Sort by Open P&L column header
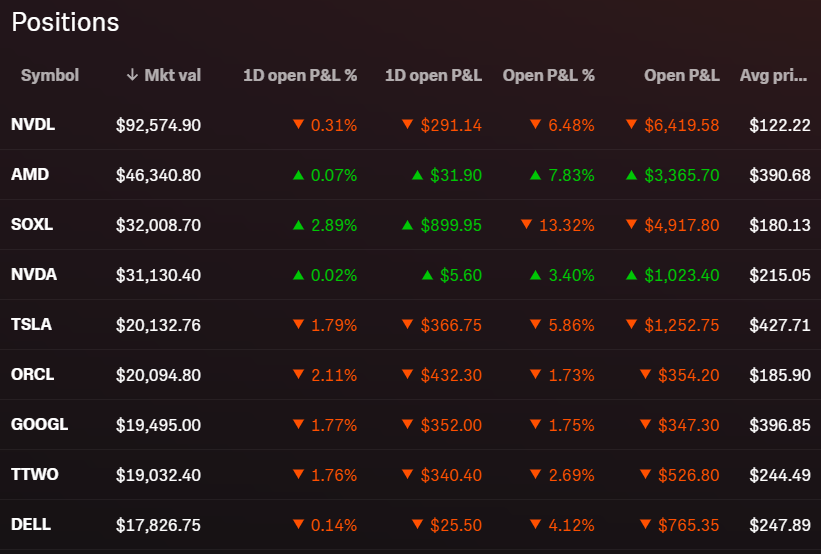Screen dimensions: 821x554 [x=681, y=75]
